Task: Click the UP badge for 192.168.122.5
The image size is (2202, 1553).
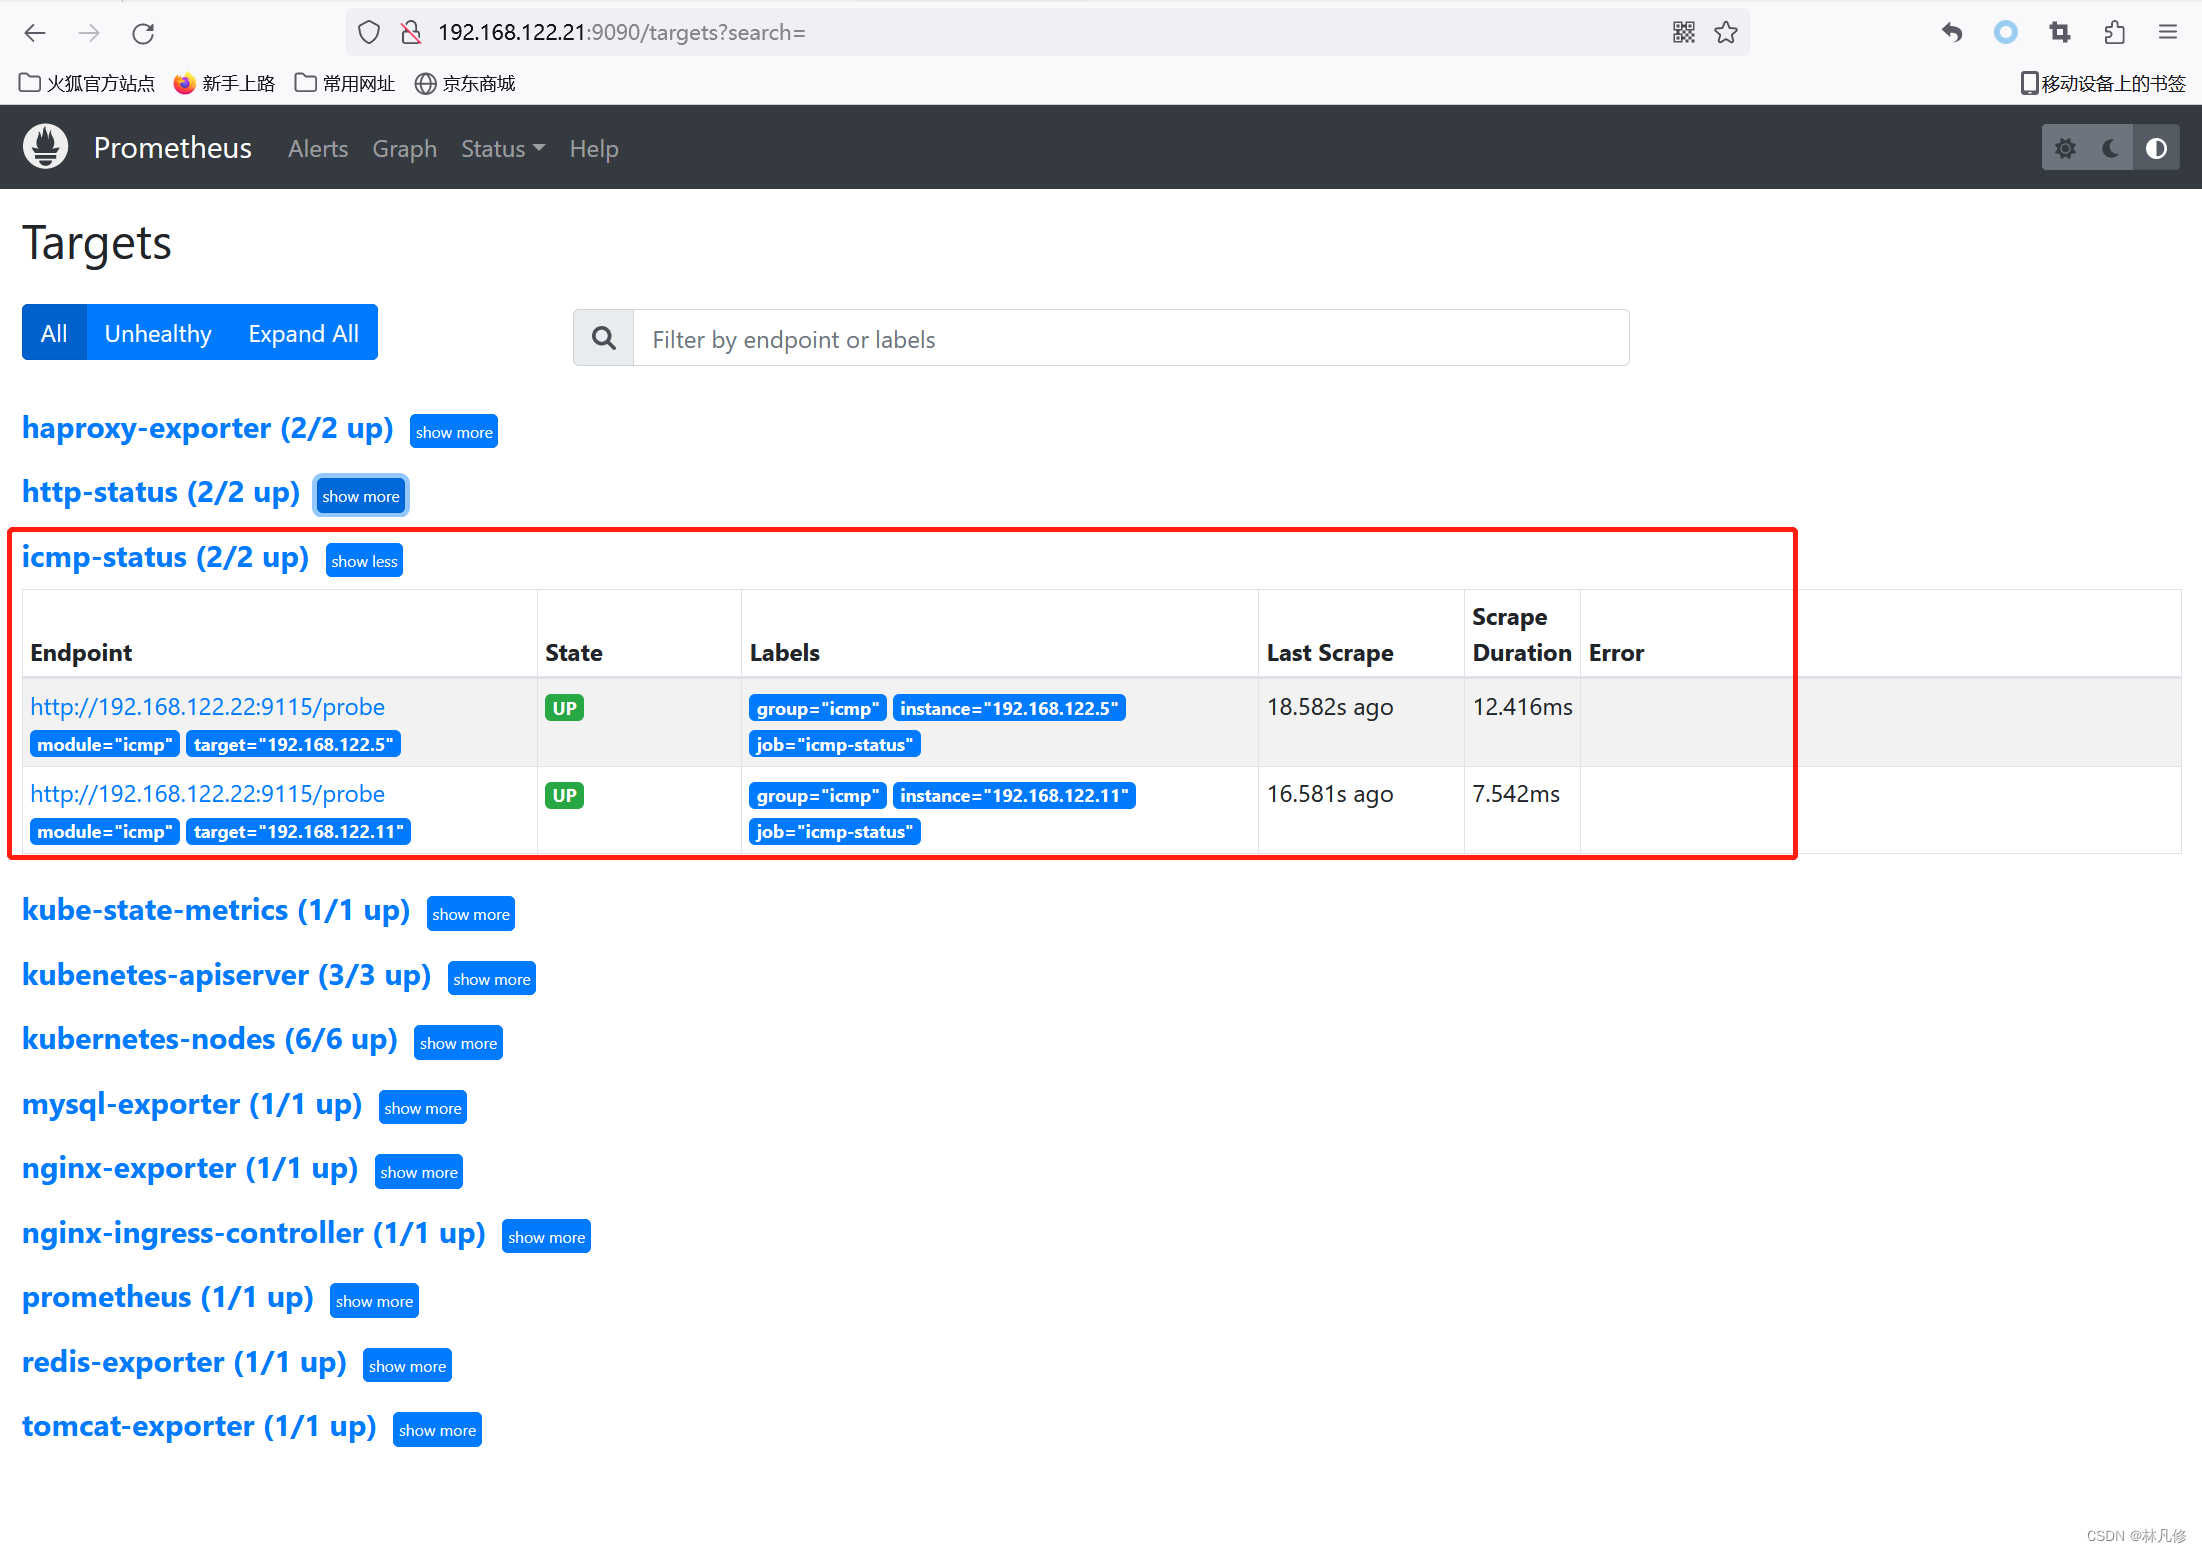Action: coord(564,708)
